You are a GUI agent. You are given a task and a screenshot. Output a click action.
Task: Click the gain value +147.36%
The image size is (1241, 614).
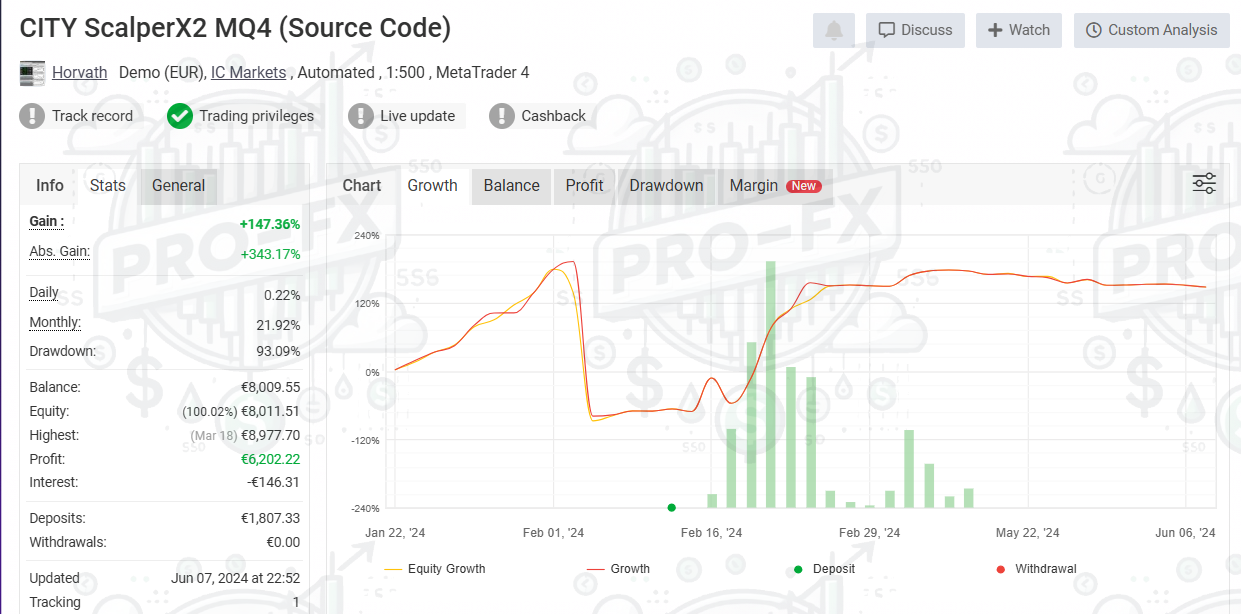click(270, 225)
